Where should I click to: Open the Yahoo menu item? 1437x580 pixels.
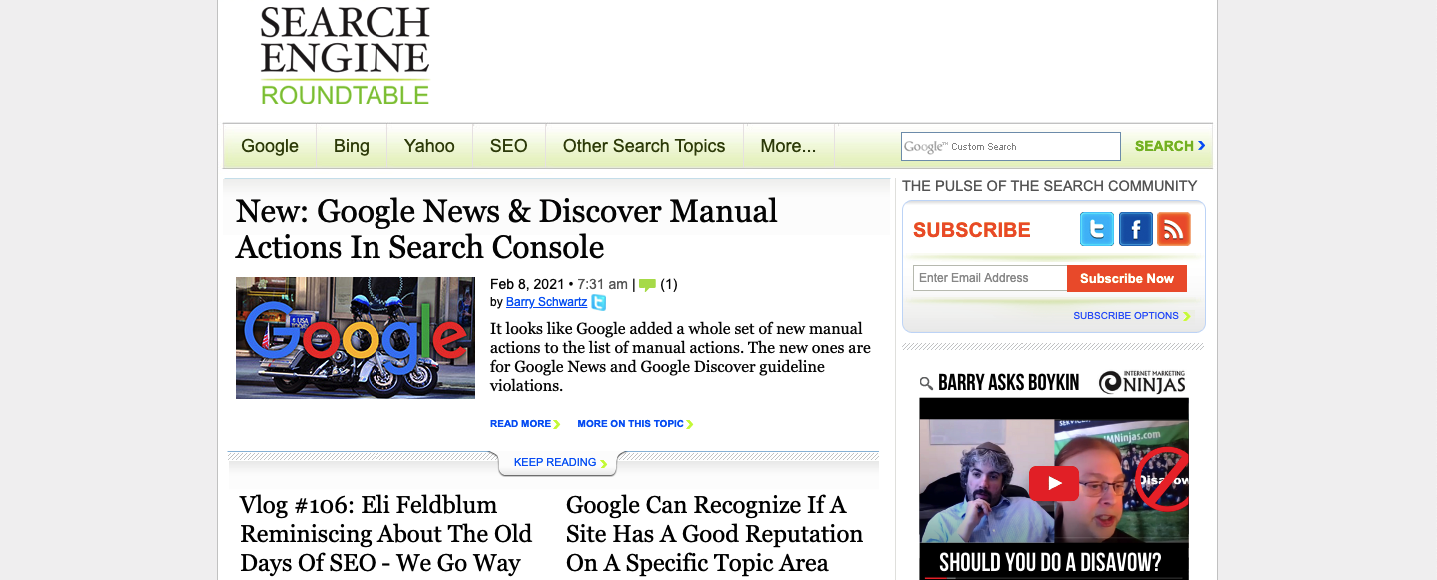click(x=429, y=146)
